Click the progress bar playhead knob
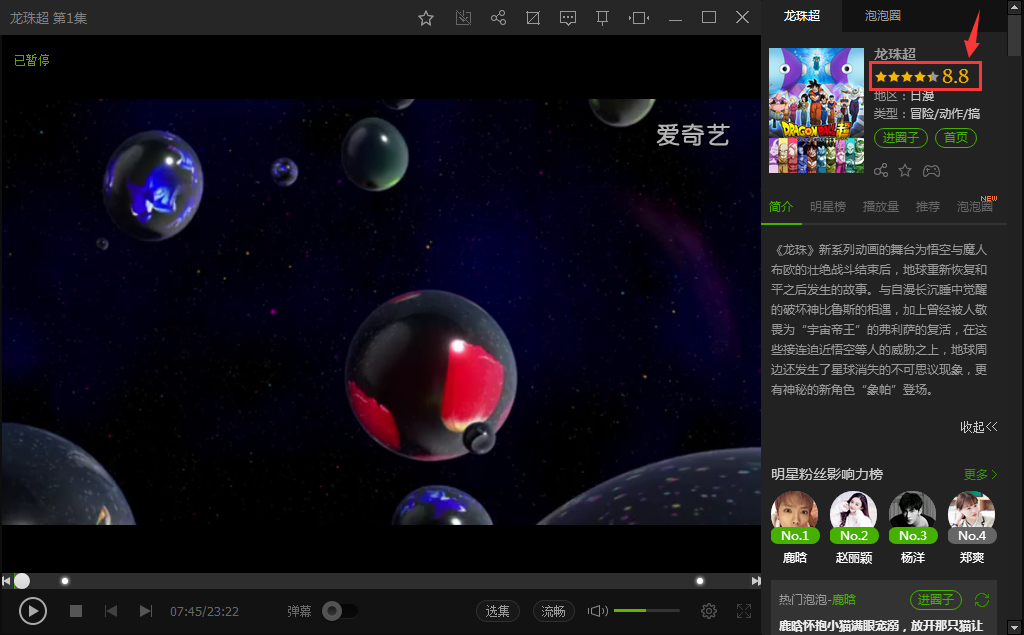 pyautogui.click(x=22, y=580)
